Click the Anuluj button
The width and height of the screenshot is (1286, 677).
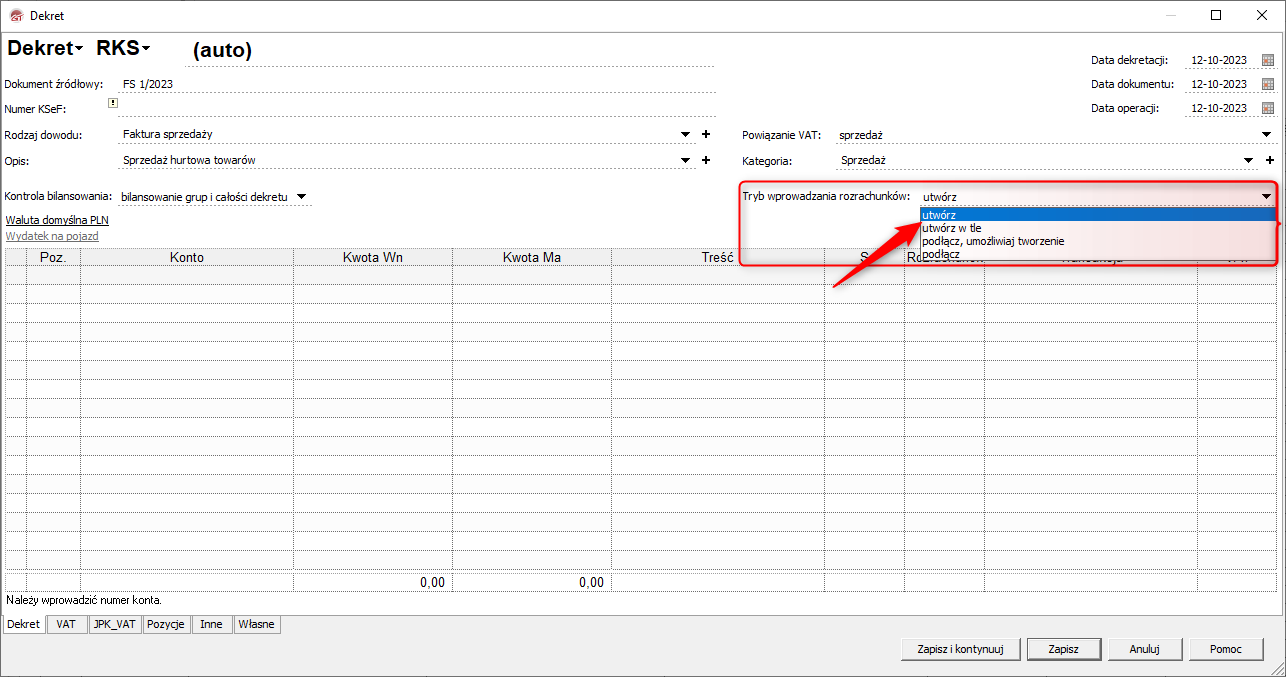point(1144,649)
